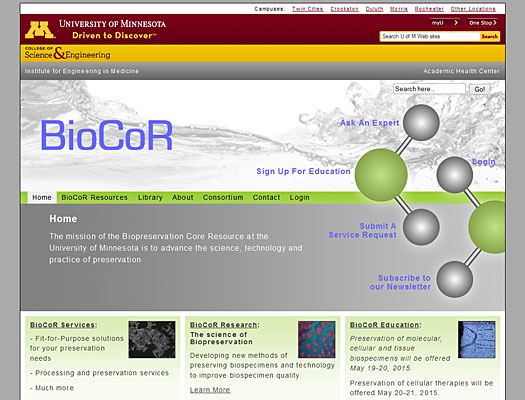Open the Morris campus link
The image size is (525, 400).
coord(399,9)
